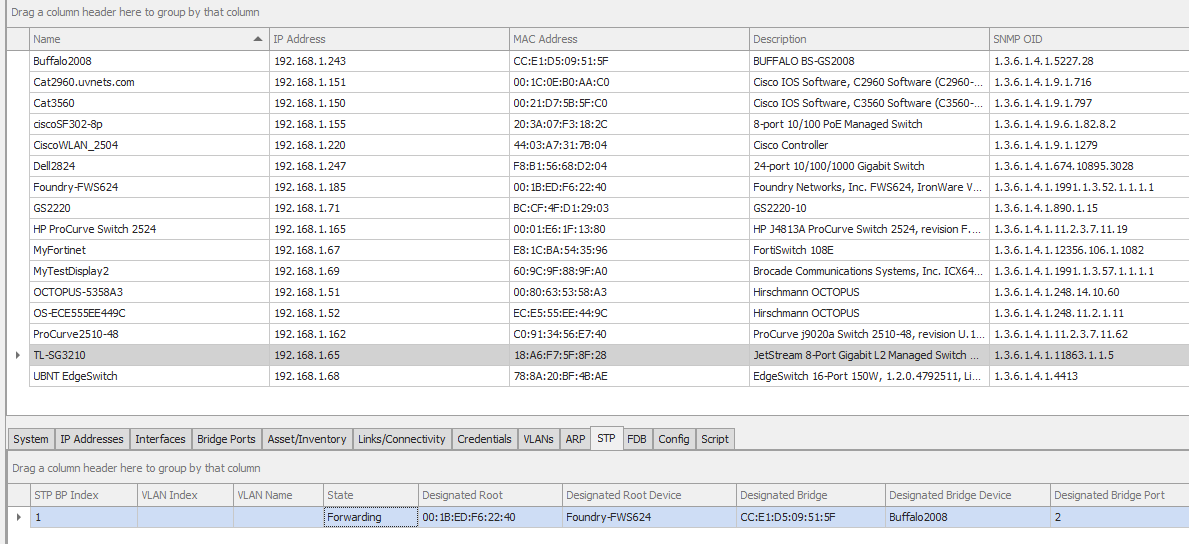The height and width of the screenshot is (544, 1189).
Task: Sort by the MAC Address column header
Action: pyautogui.click(x=629, y=39)
